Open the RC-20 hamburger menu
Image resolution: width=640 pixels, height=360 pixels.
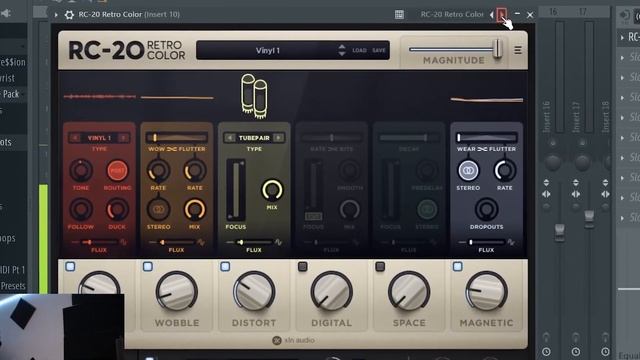click(518, 50)
